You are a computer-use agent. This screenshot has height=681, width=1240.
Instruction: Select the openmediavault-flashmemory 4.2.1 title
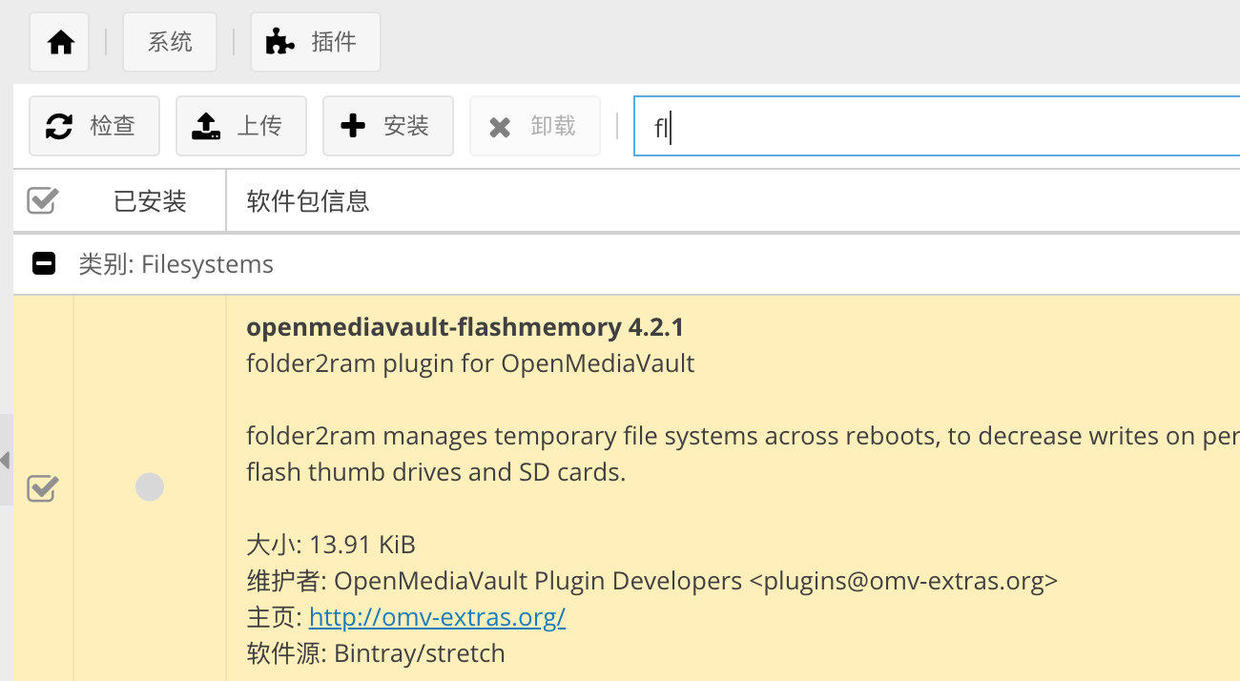pyautogui.click(x=465, y=327)
